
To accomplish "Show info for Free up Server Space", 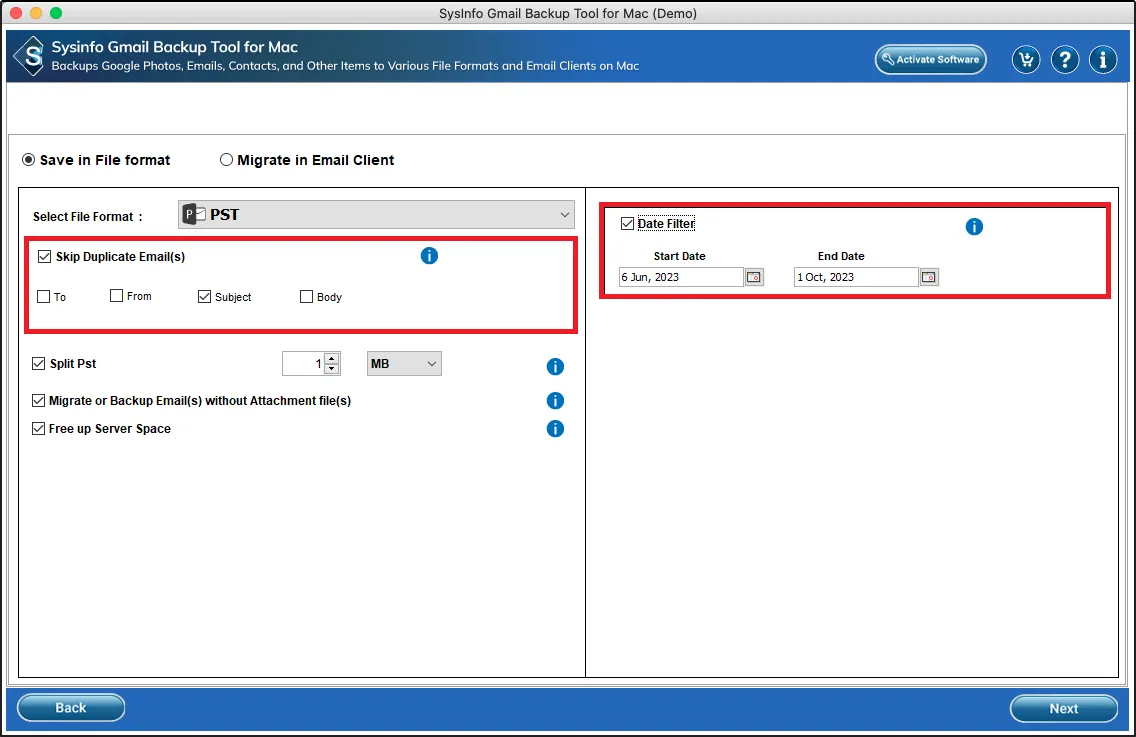I will tap(555, 429).
